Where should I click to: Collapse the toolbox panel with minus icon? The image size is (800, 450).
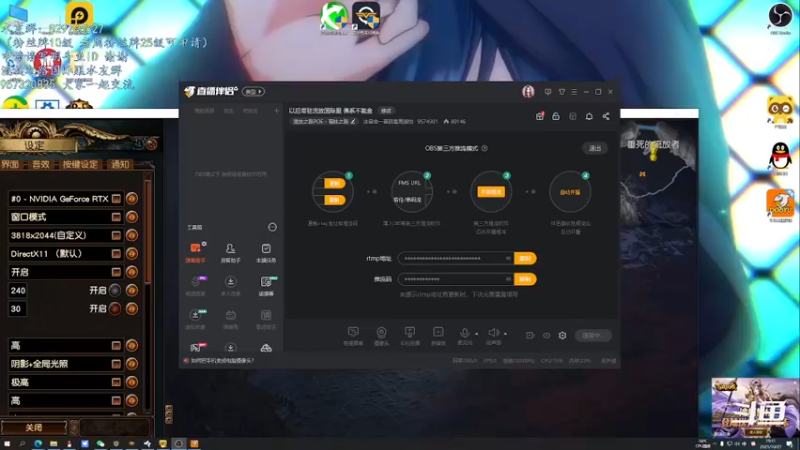(272, 227)
